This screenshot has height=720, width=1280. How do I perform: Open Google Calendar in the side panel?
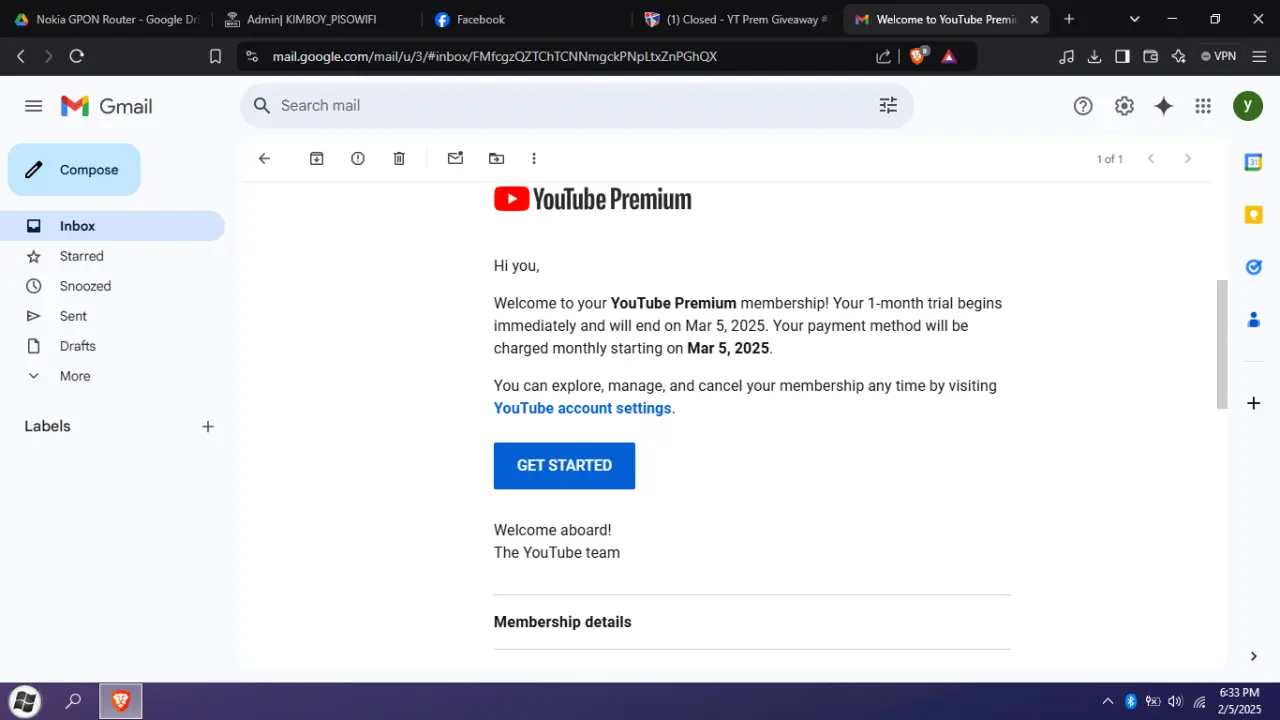click(x=1253, y=162)
